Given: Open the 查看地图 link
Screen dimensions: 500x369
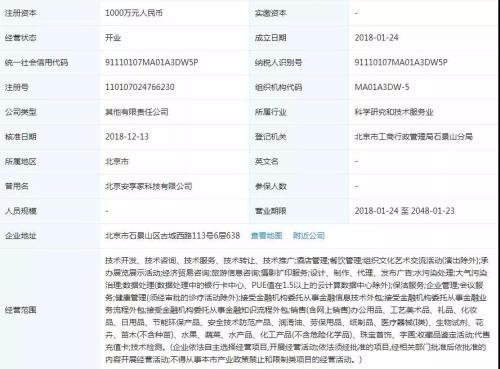Looking at the screenshot, I should 266,236.
